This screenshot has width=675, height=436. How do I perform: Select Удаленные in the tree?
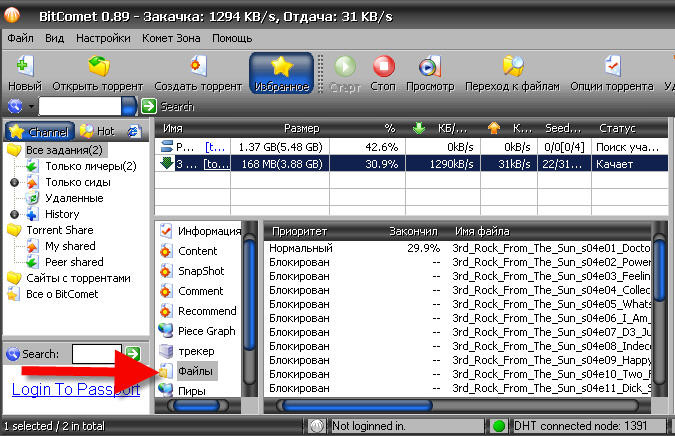tap(74, 198)
